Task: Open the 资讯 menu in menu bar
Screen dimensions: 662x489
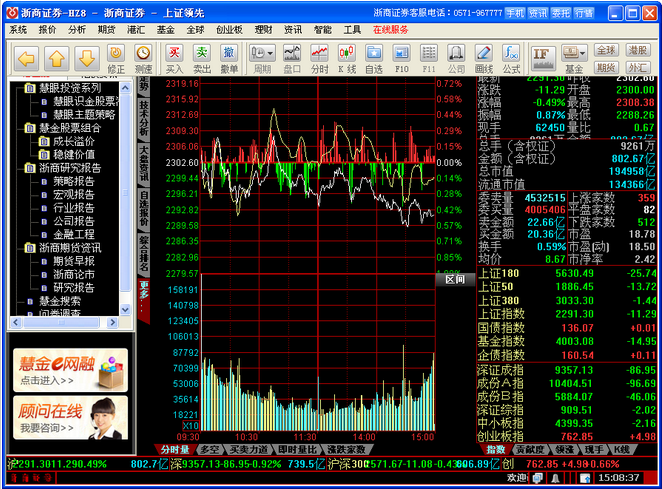Action: 292,30
